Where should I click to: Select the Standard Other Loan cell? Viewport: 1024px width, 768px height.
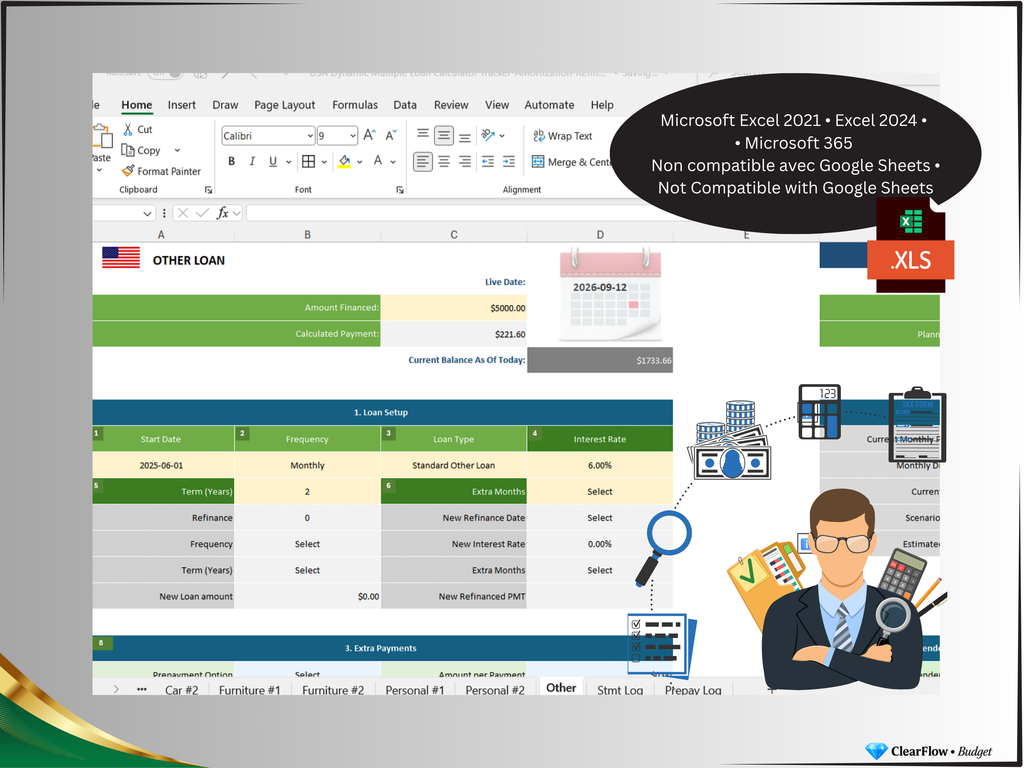pos(454,465)
